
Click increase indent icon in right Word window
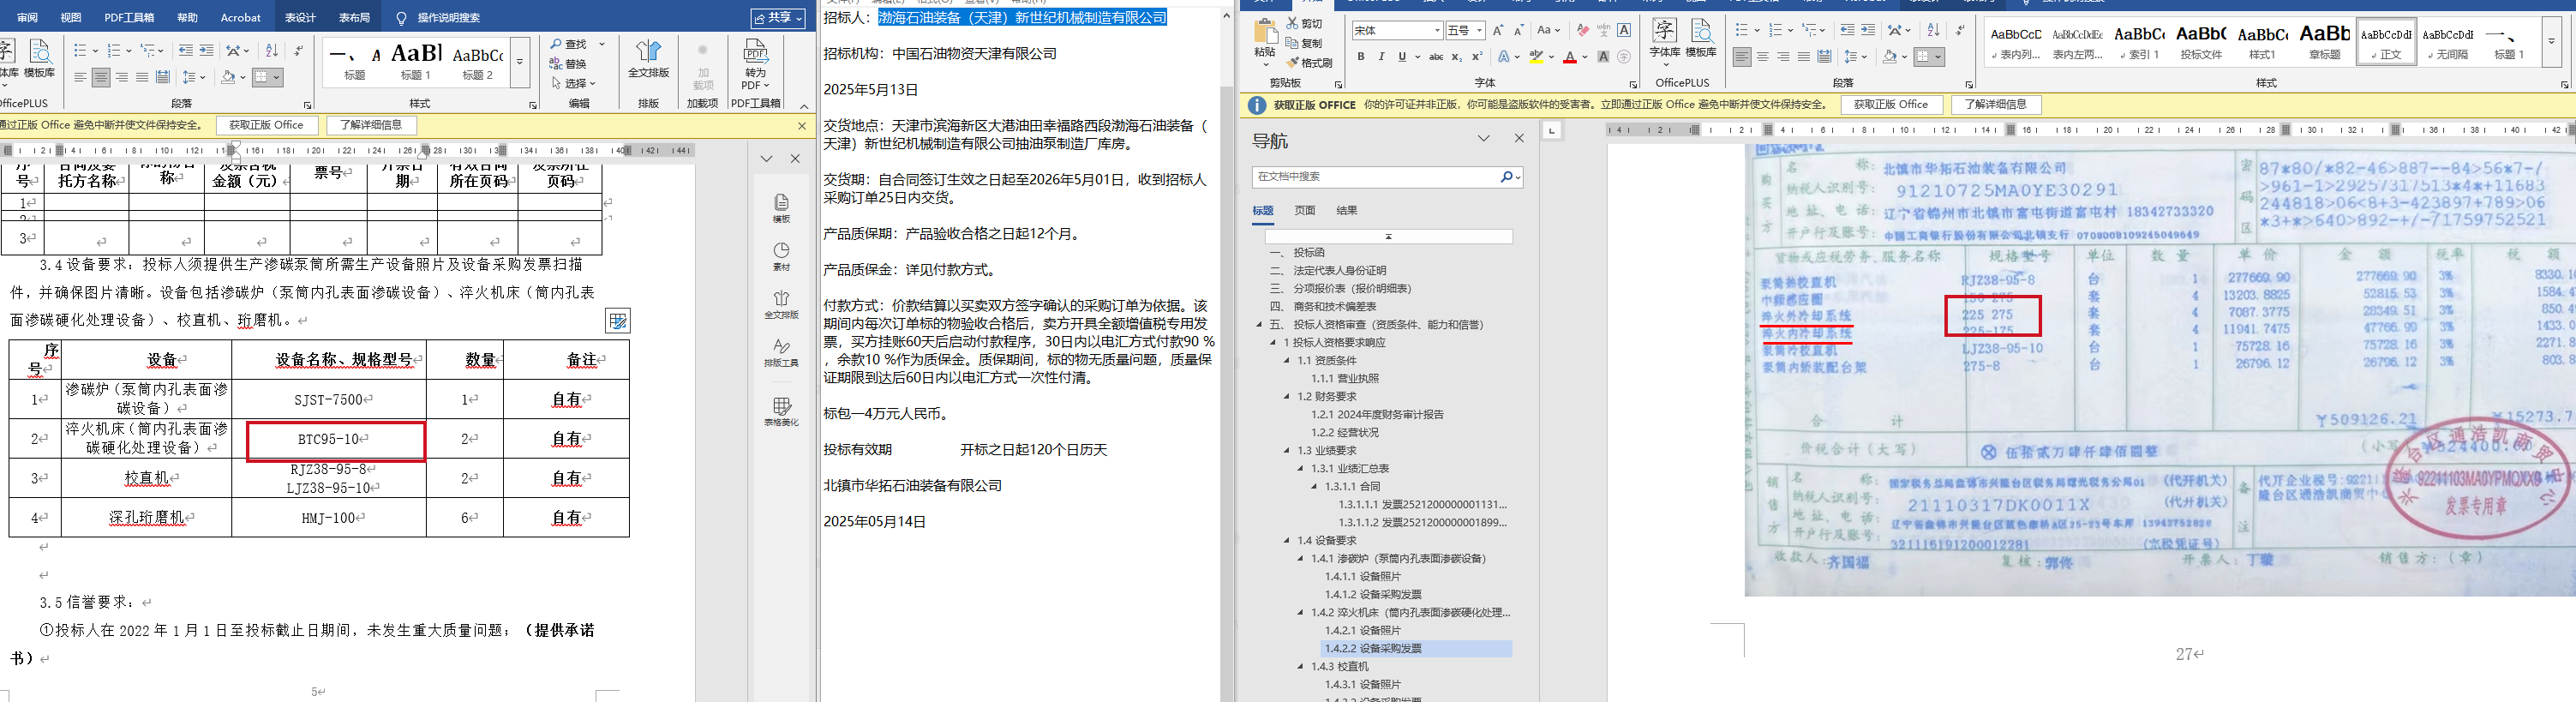coord(1868,30)
